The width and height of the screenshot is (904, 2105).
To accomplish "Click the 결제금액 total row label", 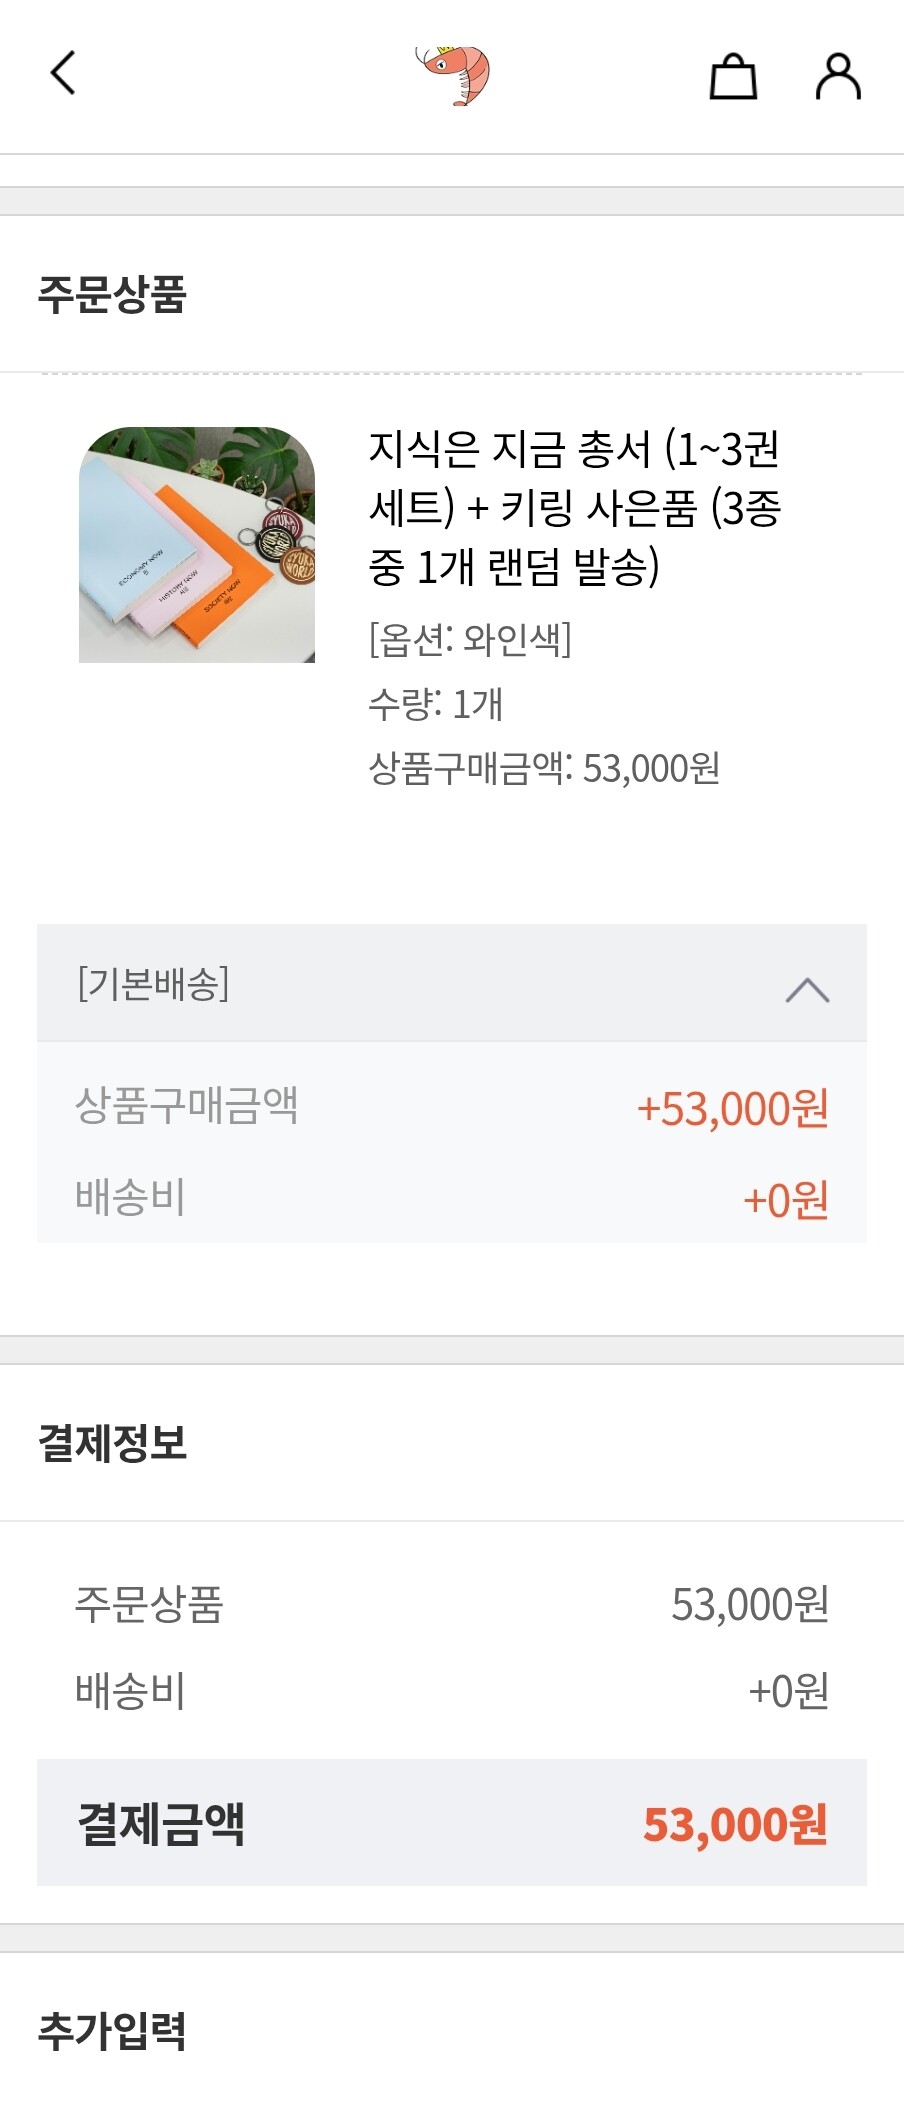I will pos(161,1823).
